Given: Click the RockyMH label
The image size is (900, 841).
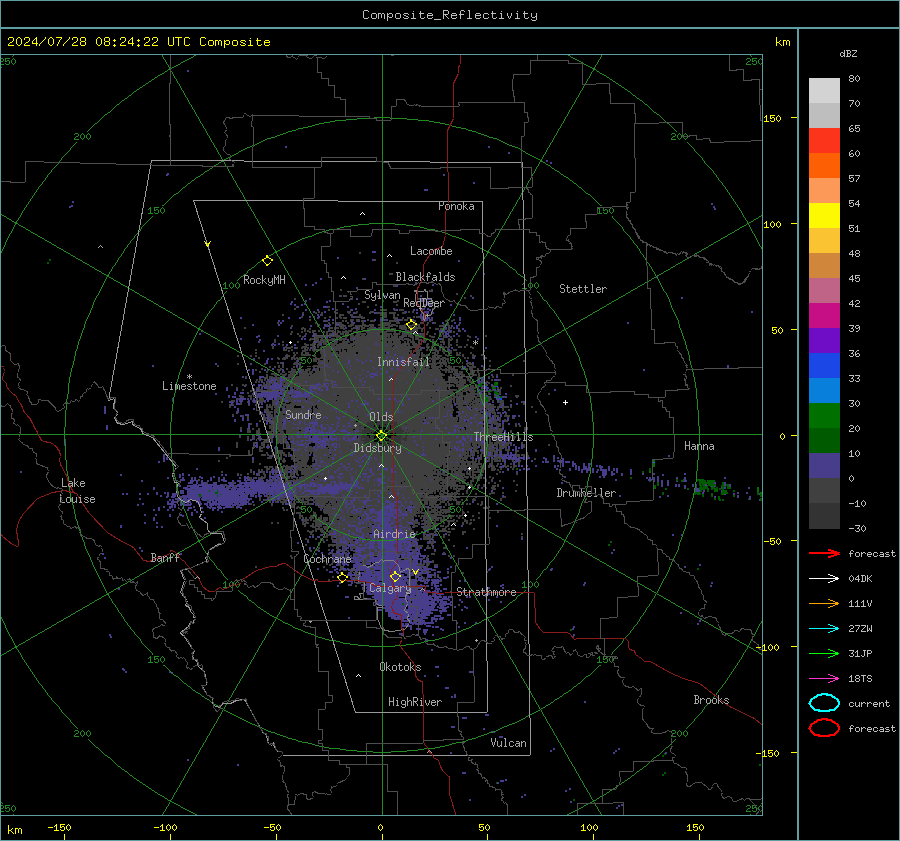Looking at the screenshot, I should click(264, 280).
